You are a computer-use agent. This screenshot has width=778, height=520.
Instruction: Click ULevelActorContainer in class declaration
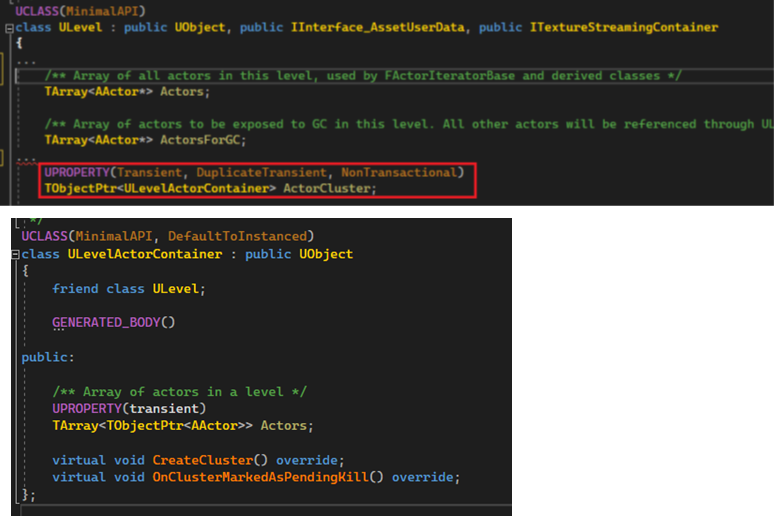coord(145,254)
